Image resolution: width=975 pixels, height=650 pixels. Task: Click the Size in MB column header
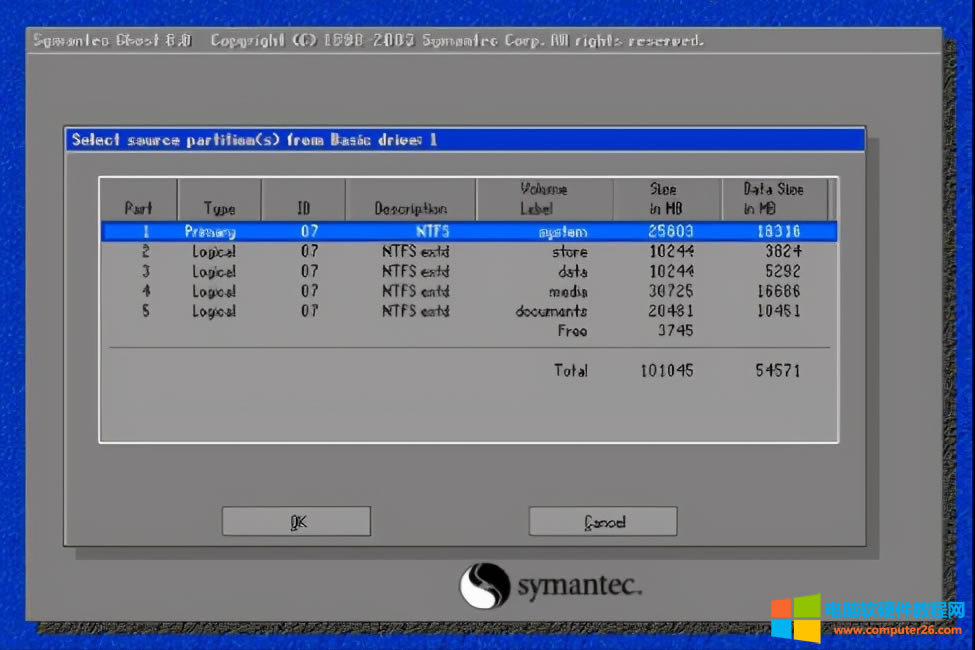click(666, 199)
